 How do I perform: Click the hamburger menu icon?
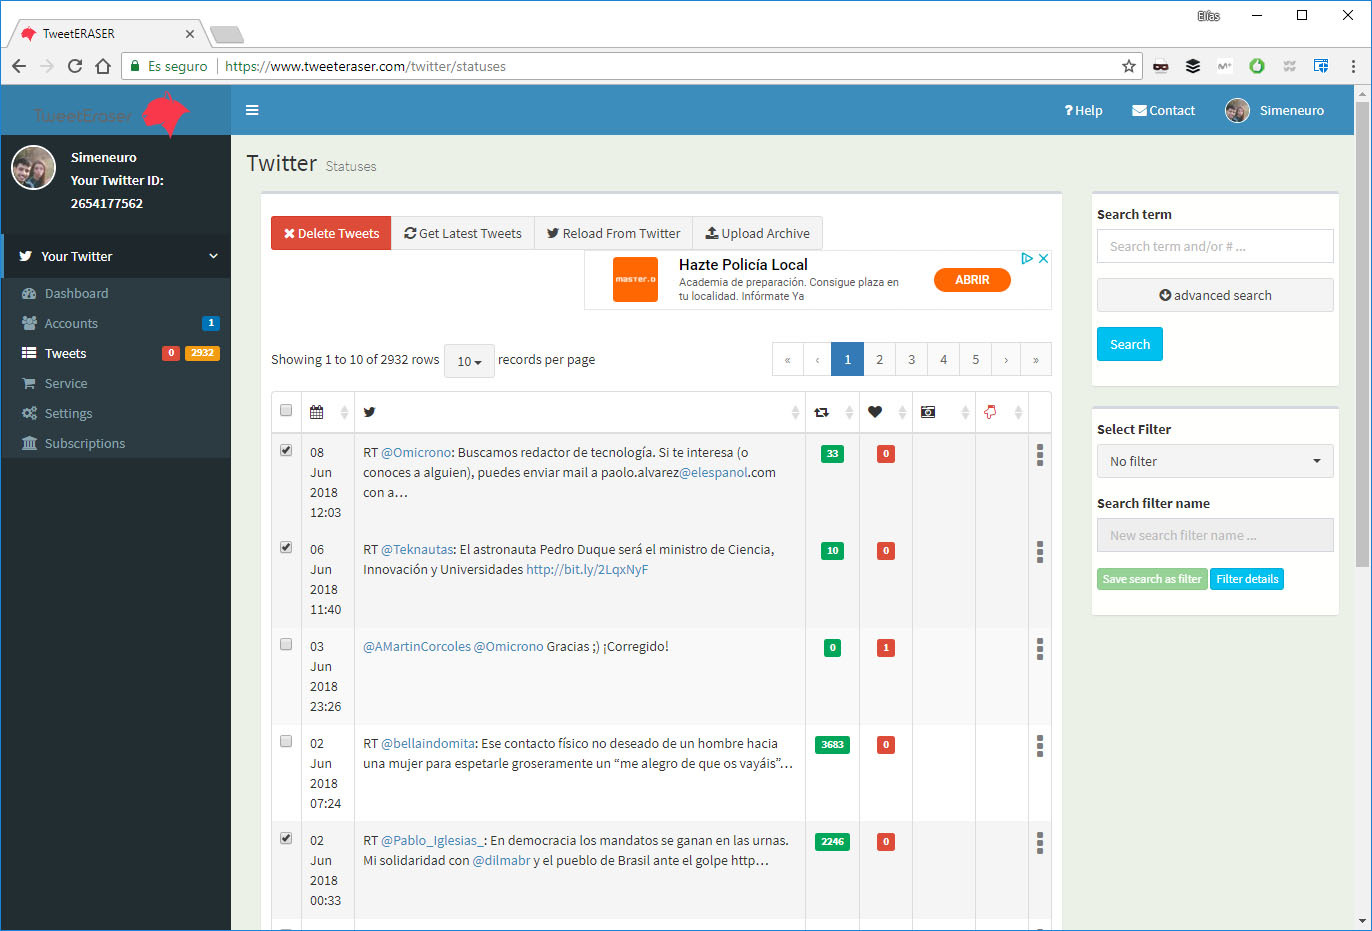click(252, 110)
